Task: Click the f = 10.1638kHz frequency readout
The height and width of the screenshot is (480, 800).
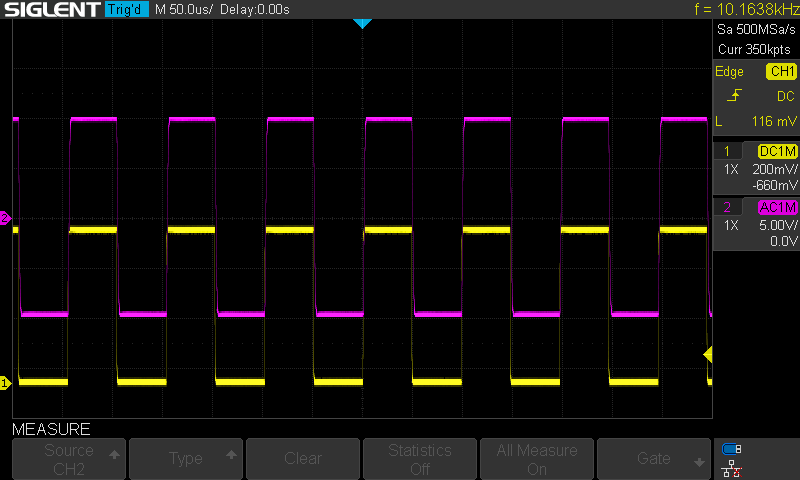Action: click(x=747, y=9)
